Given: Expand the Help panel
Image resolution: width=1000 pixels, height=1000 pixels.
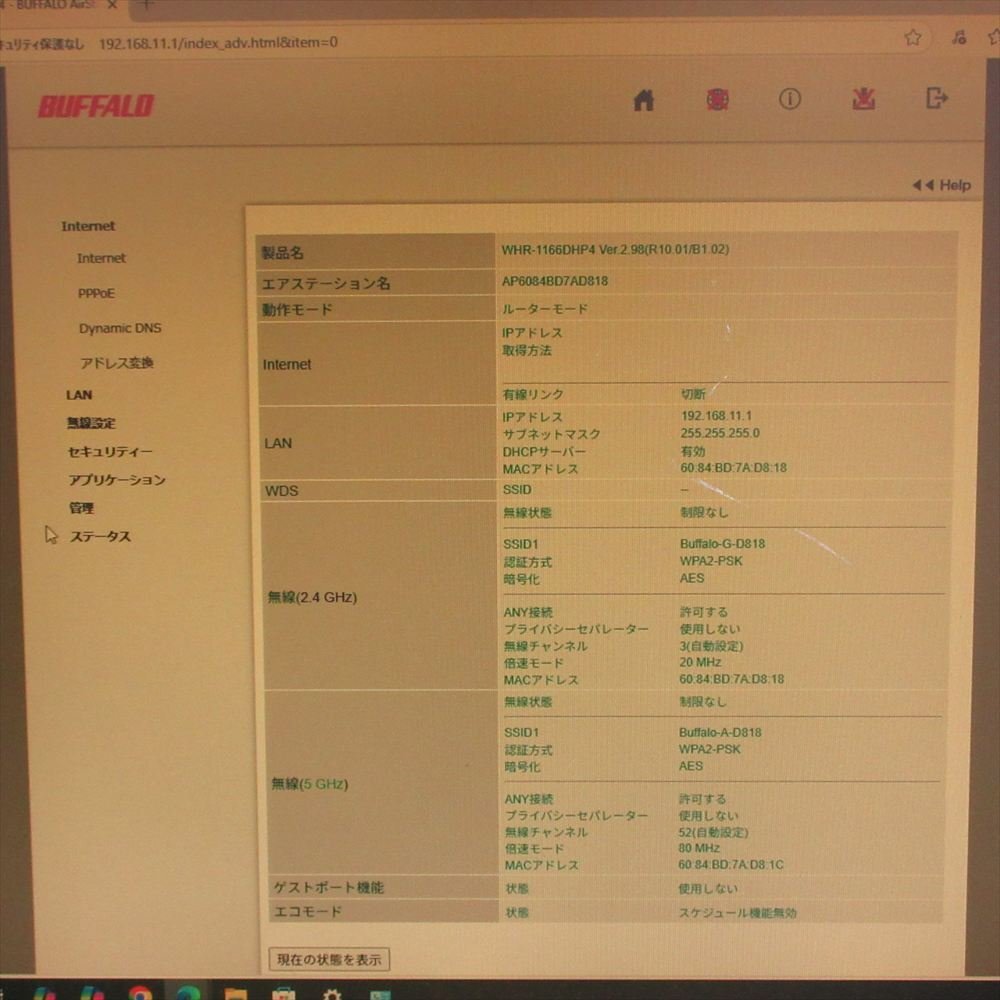Looking at the screenshot, I should pyautogui.click(x=941, y=185).
